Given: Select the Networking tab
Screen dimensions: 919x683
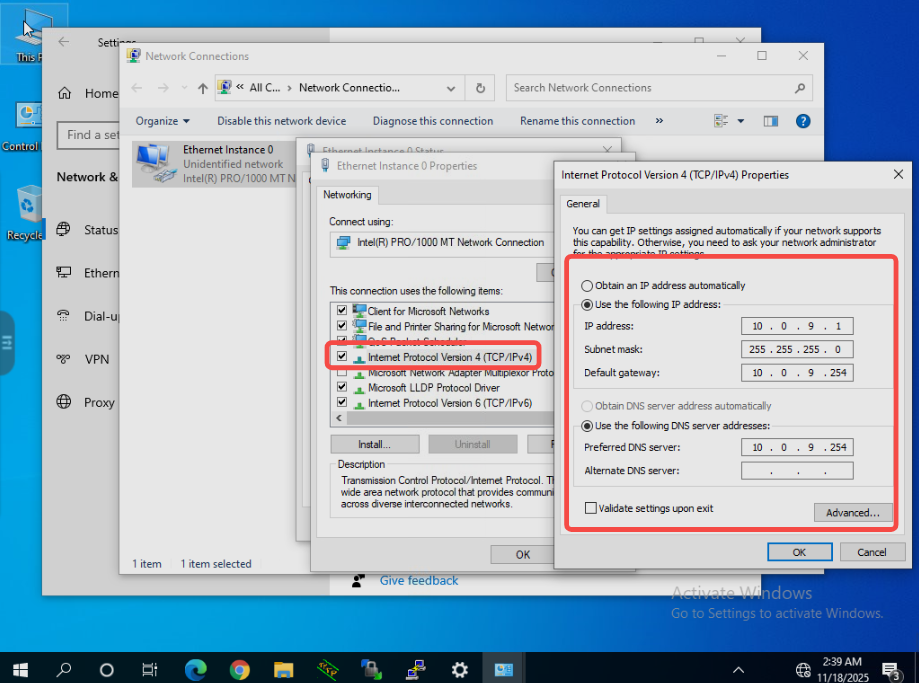Looking at the screenshot, I should 347,195.
